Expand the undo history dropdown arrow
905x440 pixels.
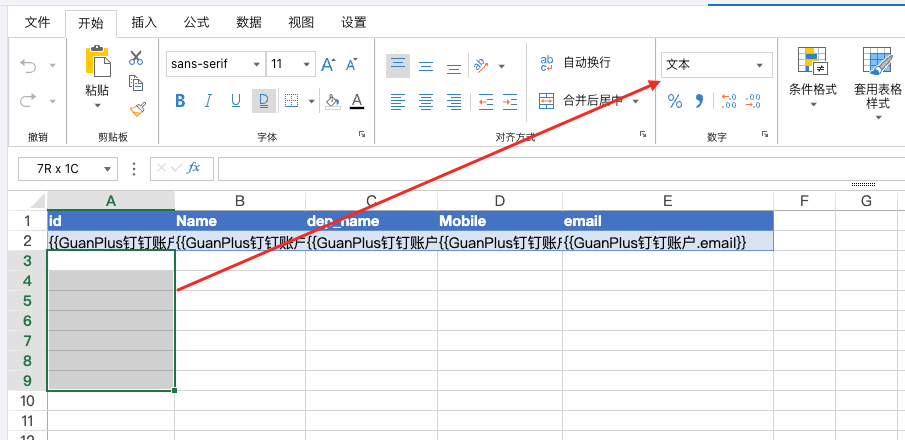[x=53, y=66]
